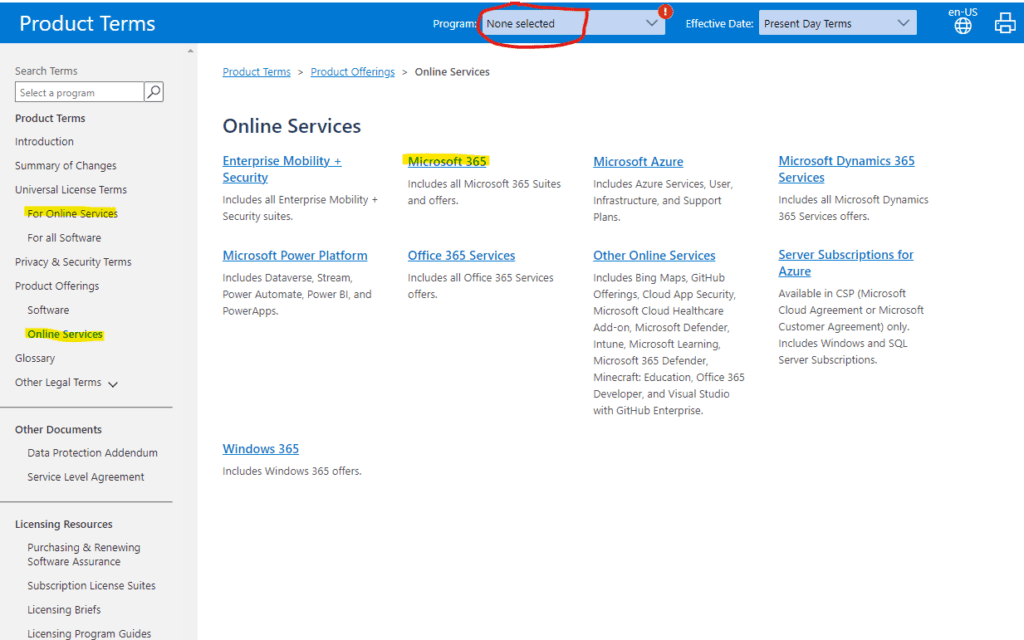This screenshot has width=1024, height=640.
Task: Click the sidebar scroll up arrow
Action: pyautogui.click(x=190, y=50)
